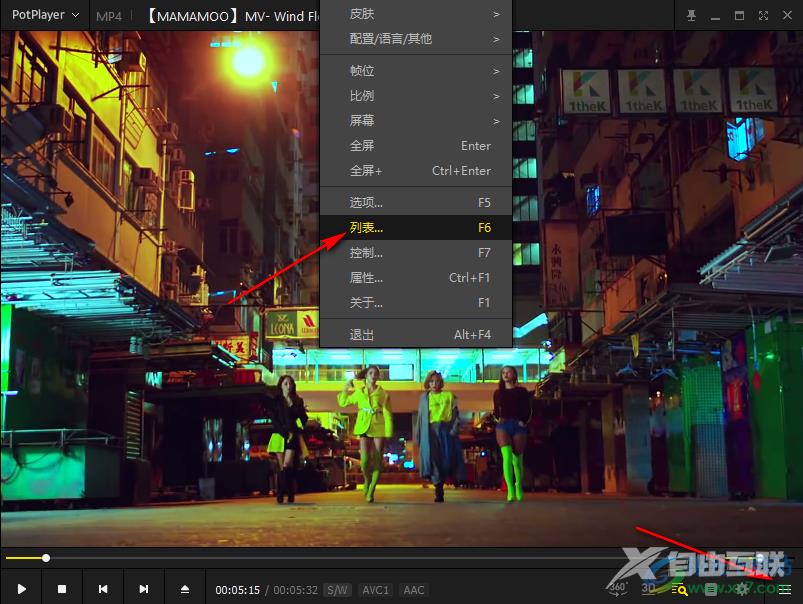Toggle 3D video mode
The width and height of the screenshot is (803, 604).
tap(649, 589)
